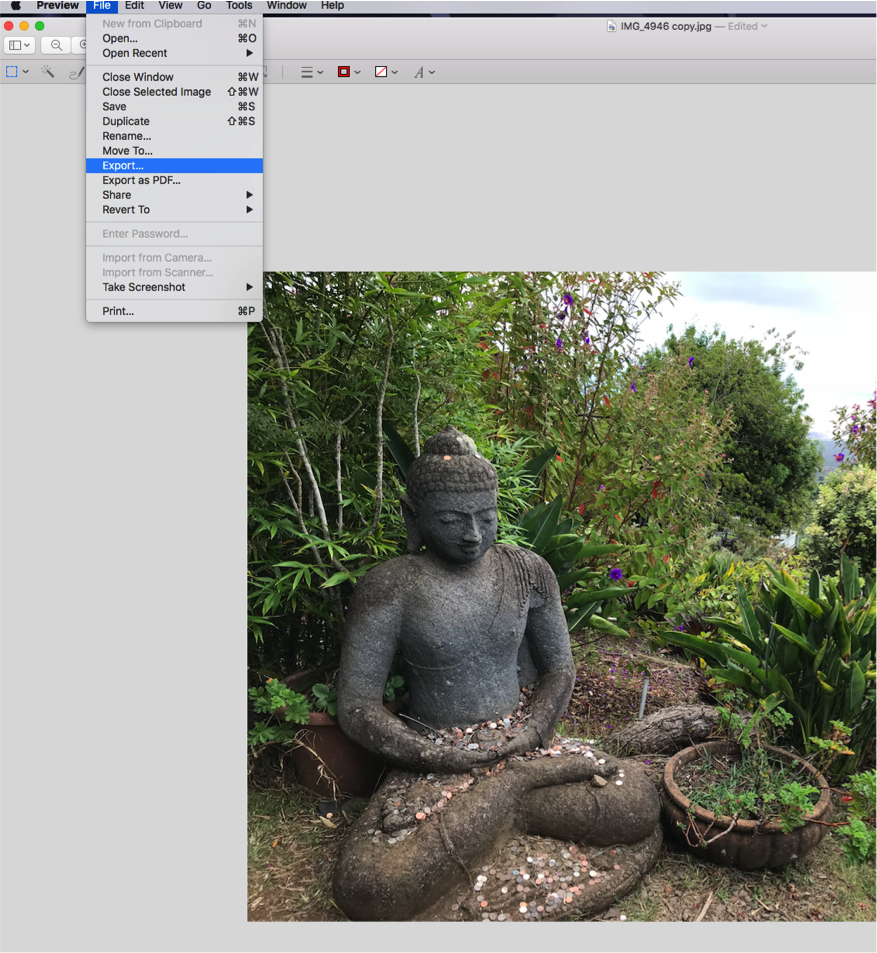This screenshot has width=877, height=953.
Task: Expand the Open Recent submenu
Action: pos(135,53)
